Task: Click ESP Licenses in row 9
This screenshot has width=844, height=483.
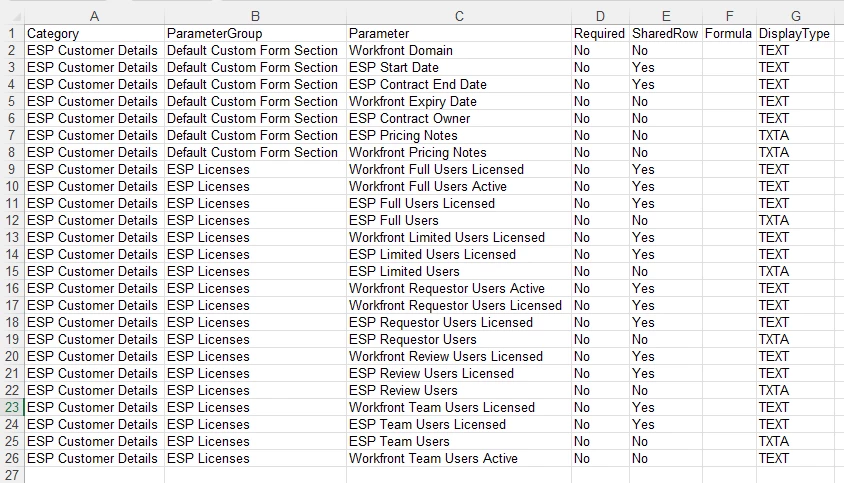Action: click(255, 169)
